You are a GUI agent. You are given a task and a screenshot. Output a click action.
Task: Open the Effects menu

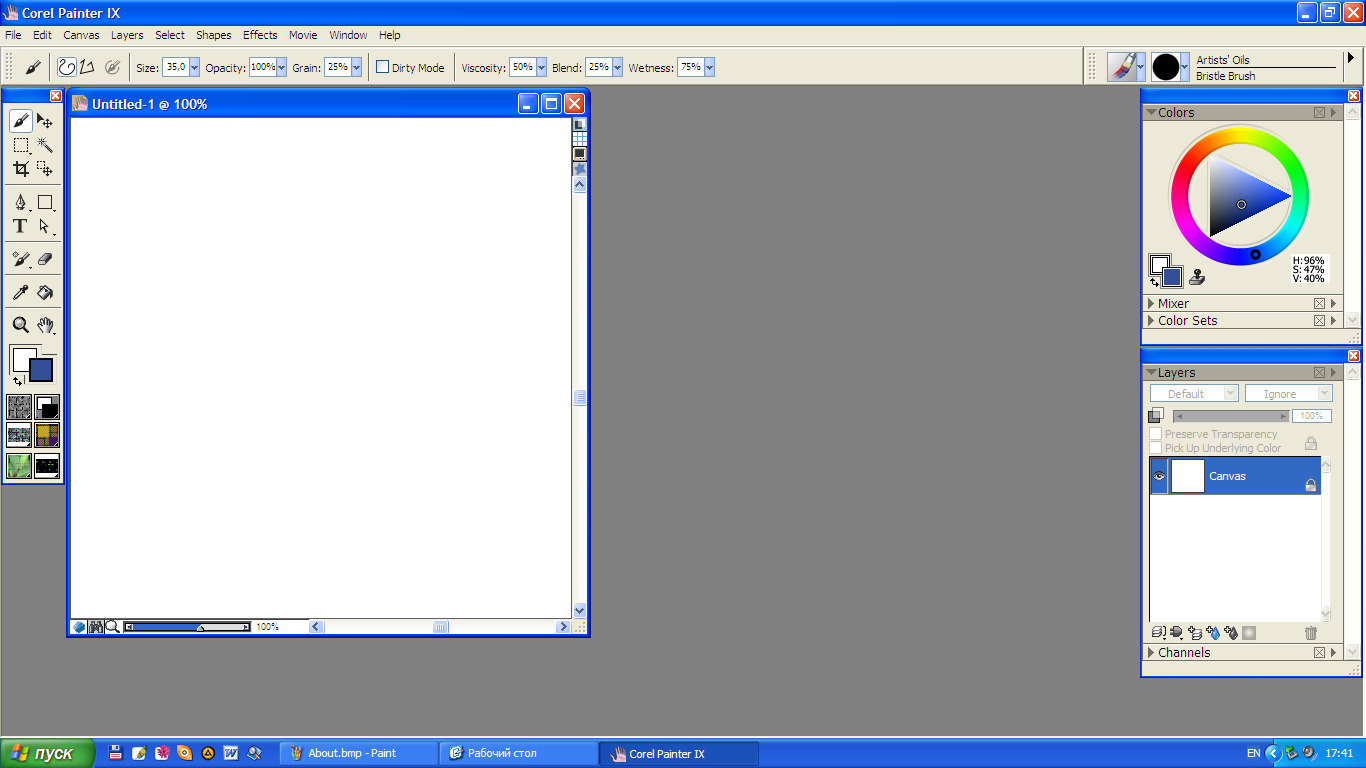tap(260, 35)
